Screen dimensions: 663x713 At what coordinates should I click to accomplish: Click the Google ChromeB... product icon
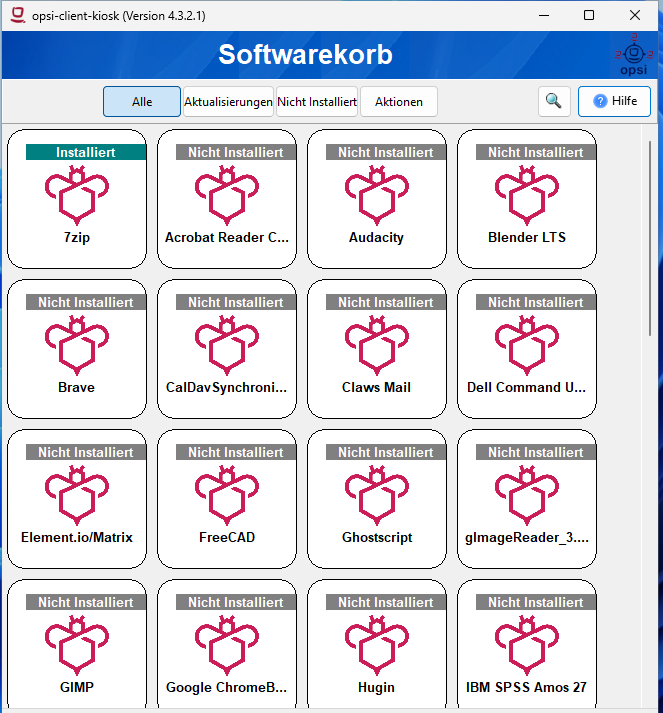(x=226, y=645)
